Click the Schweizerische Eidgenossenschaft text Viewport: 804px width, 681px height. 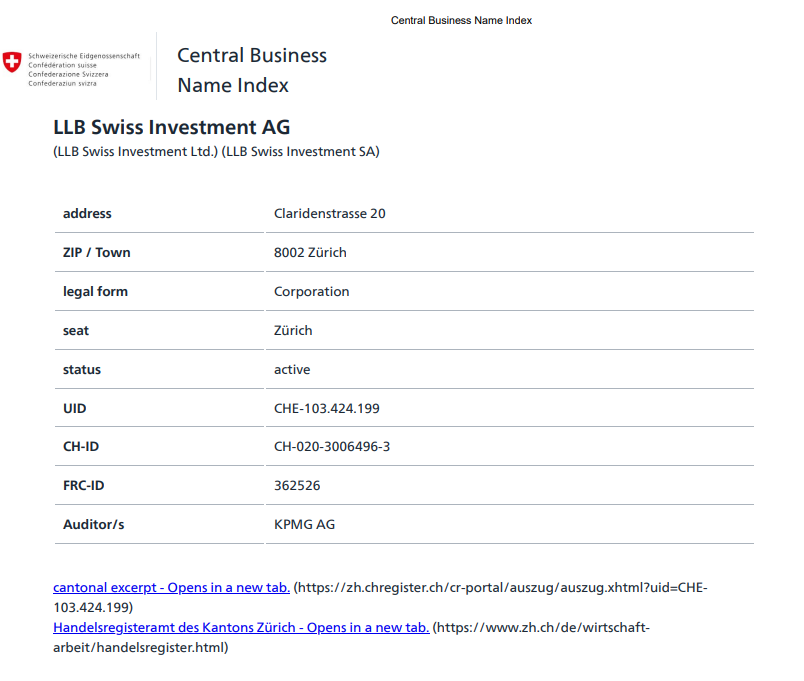coord(84,56)
